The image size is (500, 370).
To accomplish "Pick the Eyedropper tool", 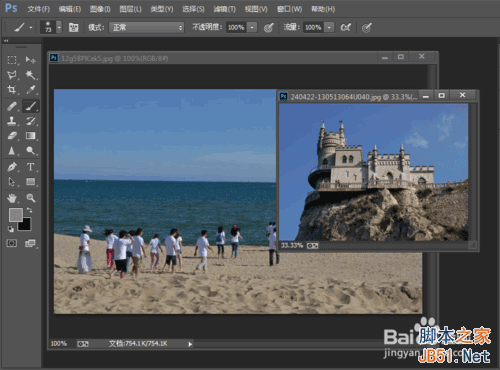I will pos(31,89).
